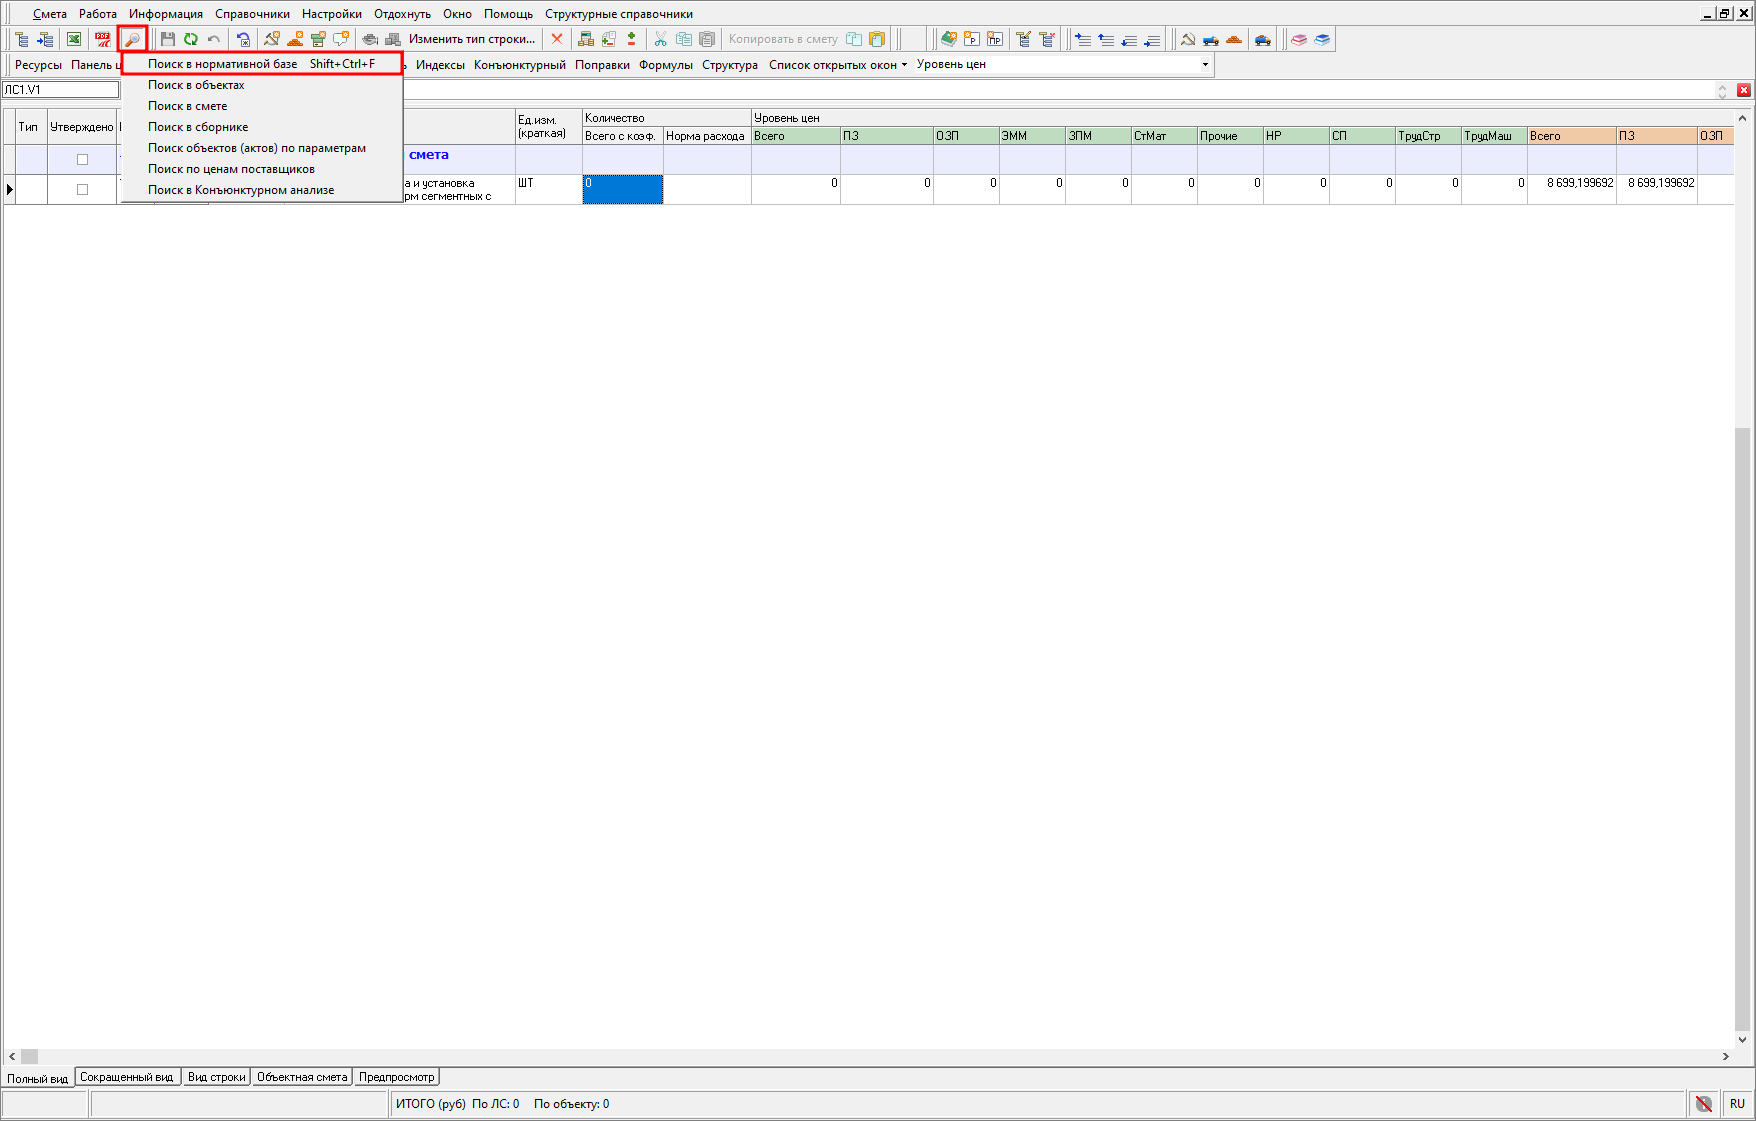Image resolution: width=1756 pixels, height=1121 pixels.
Task: Open the Уровень цен dropdown
Action: point(1205,65)
